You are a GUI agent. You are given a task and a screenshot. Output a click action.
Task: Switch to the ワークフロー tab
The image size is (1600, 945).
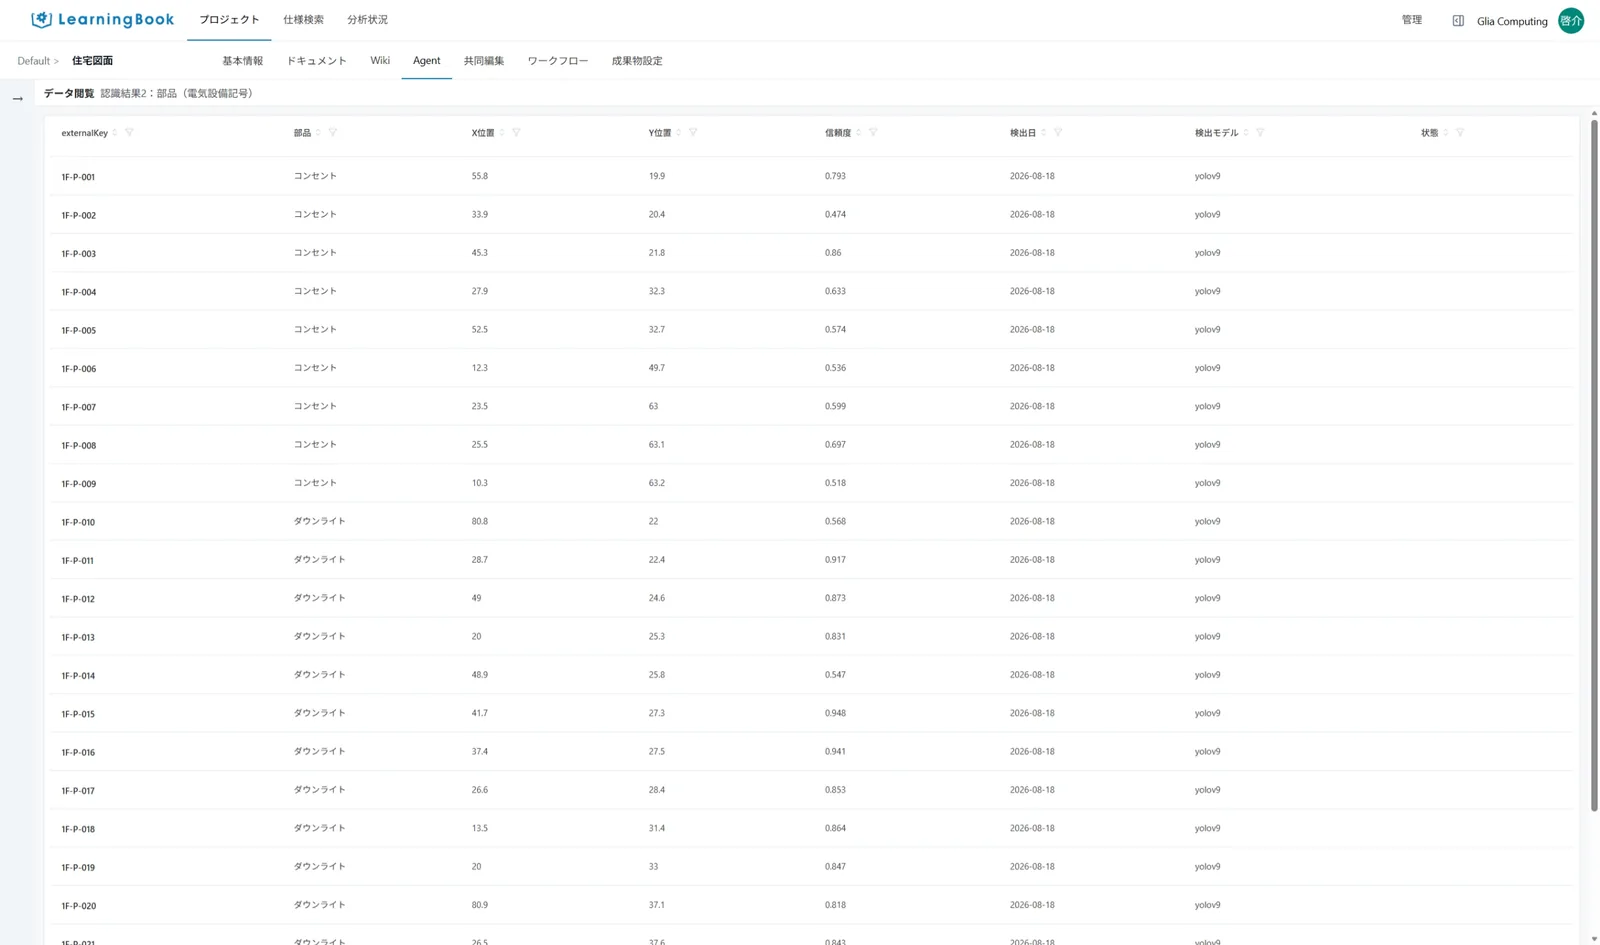coord(558,61)
